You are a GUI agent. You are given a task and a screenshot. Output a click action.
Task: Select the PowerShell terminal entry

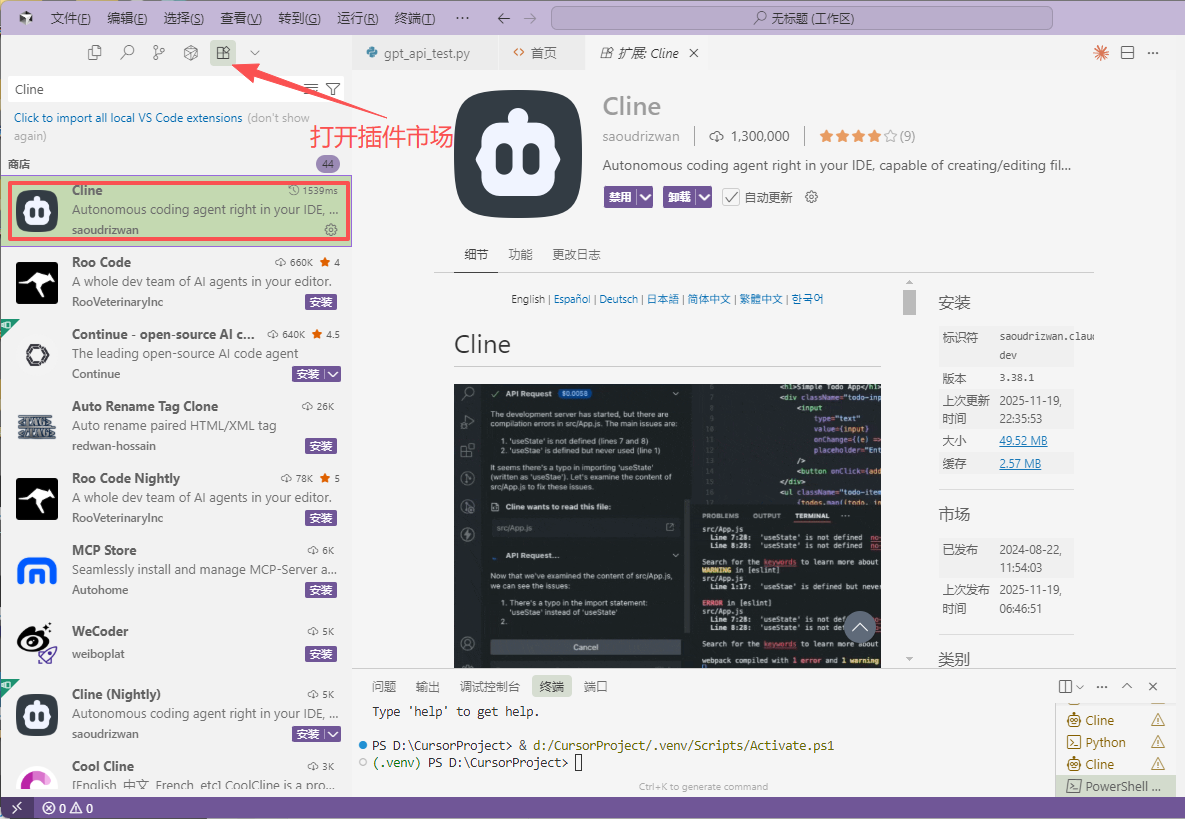tap(1114, 786)
